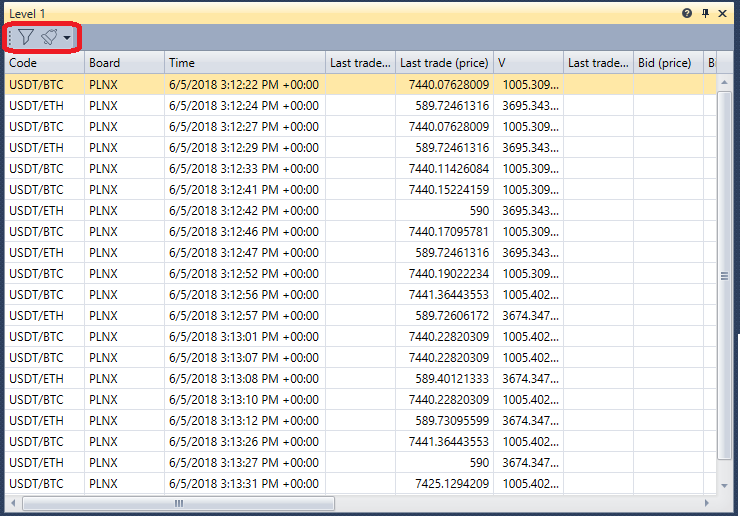
Task: Expand the toolbar overflow dropdown arrow
Action: (x=67, y=37)
